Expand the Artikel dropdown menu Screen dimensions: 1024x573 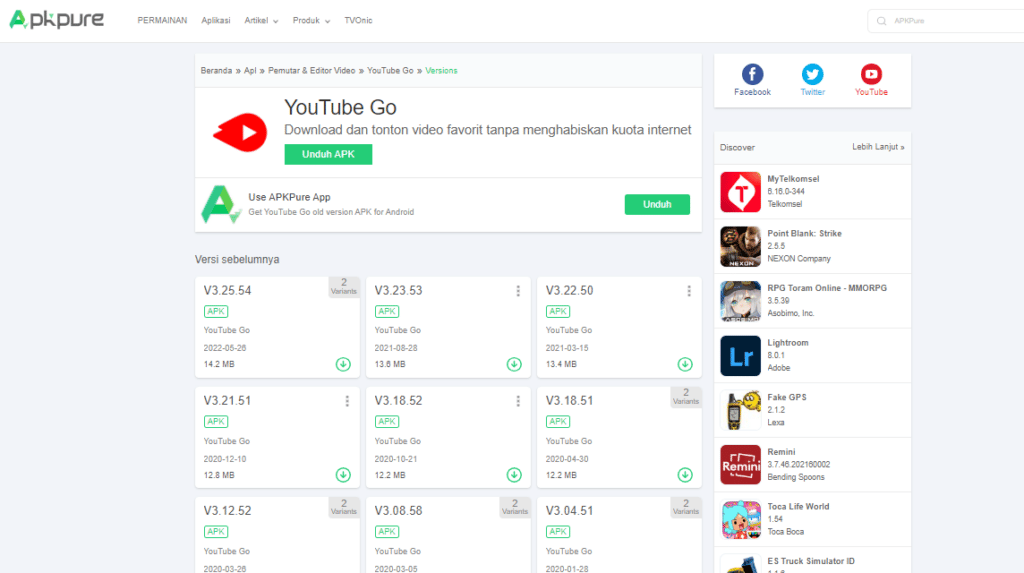click(261, 20)
